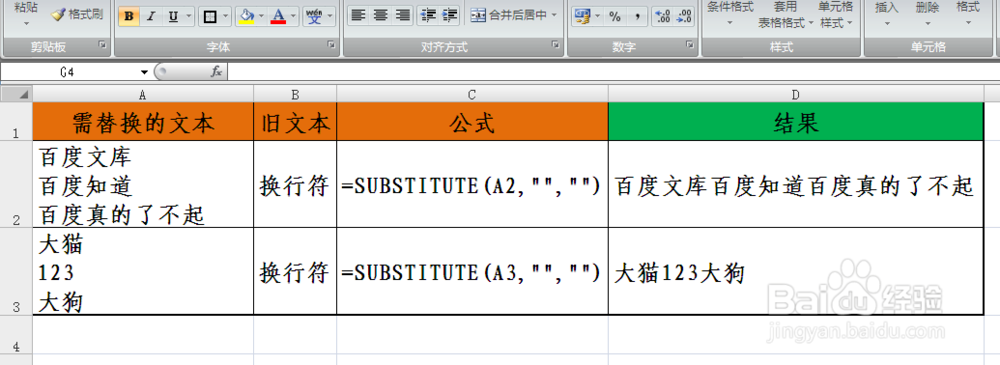Viewport: 1000px width, 365px height.
Task: Select column C header
Action: [x=472, y=94]
